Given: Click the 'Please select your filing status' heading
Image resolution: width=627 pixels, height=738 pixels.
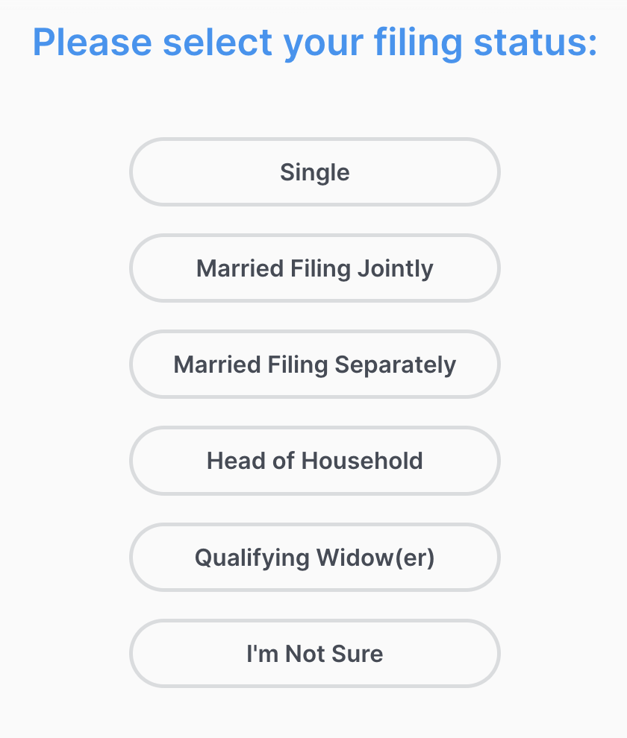Looking at the screenshot, I should coord(315,43).
